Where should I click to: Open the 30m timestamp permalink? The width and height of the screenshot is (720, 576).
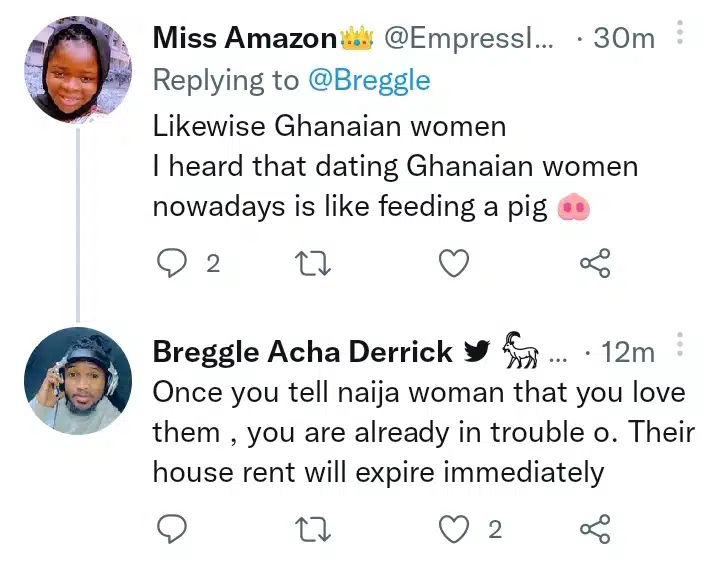pyautogui.click(x=624, y=39)
